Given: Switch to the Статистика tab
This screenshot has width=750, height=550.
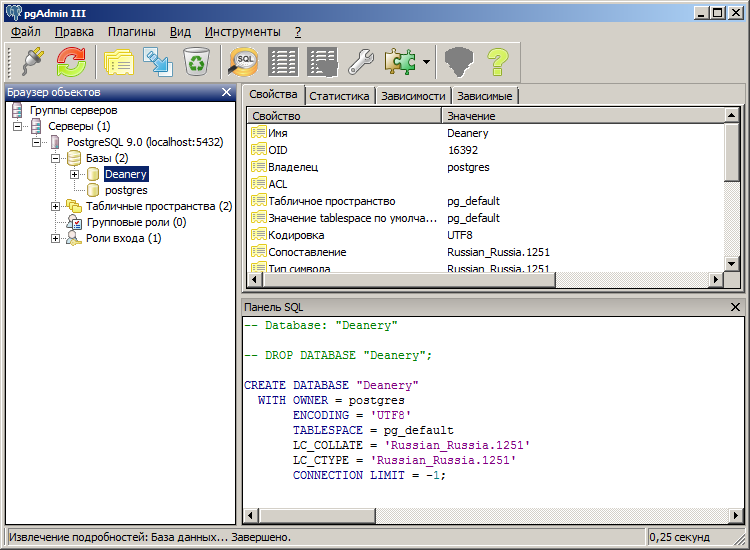Looking at the screenshot, I should [x=339, y=96].
